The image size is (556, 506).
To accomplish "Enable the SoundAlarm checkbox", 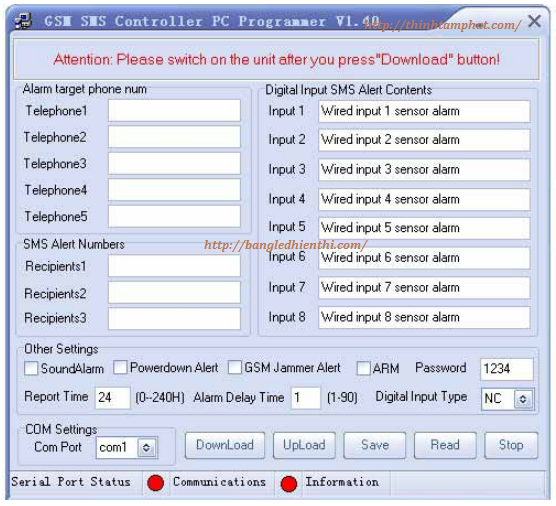I will coord(31,368).
